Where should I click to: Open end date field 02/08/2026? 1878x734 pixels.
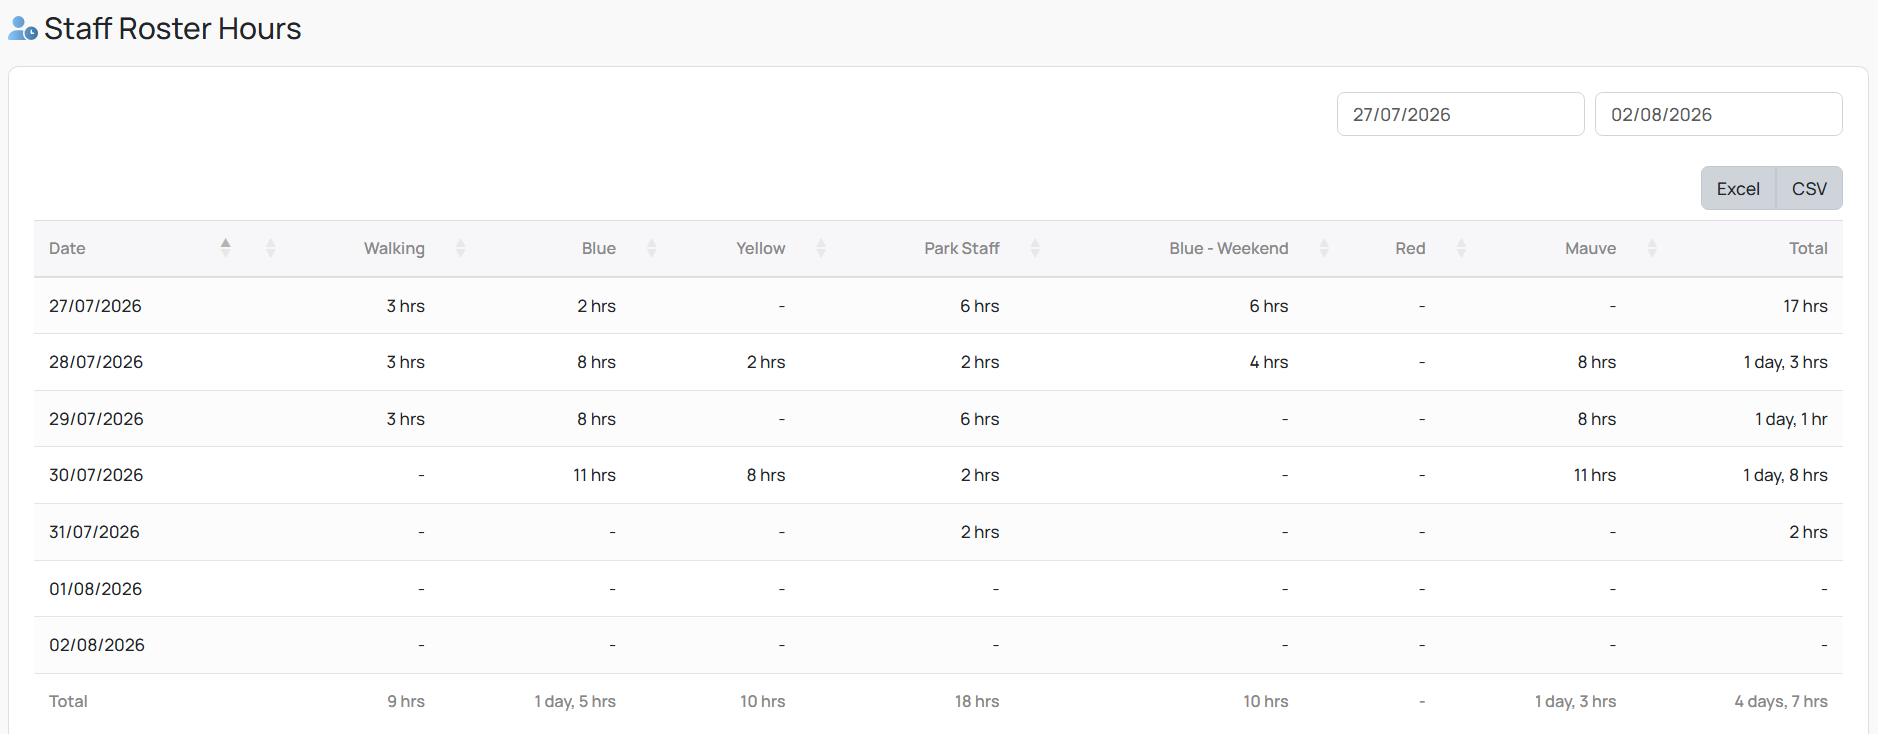point(1718,114)
